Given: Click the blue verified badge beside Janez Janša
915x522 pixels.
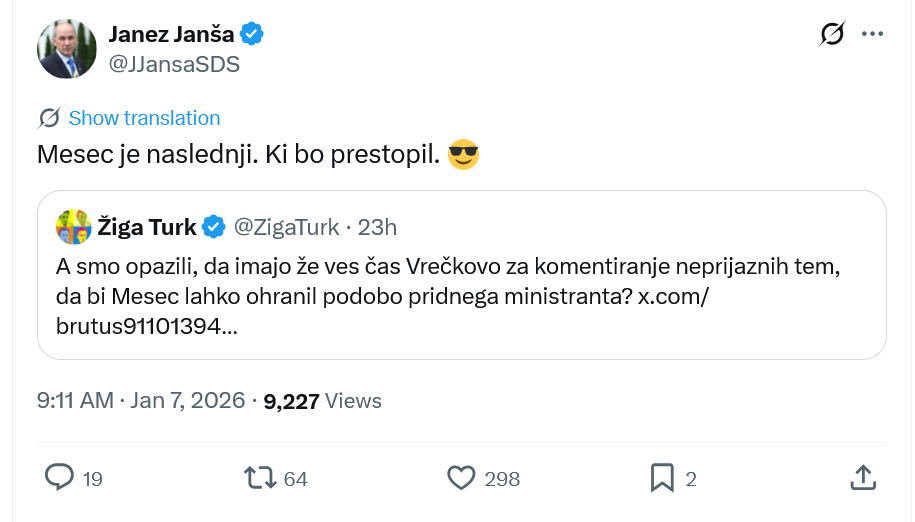Looking at the screenshot, I should tap(252, 34).
